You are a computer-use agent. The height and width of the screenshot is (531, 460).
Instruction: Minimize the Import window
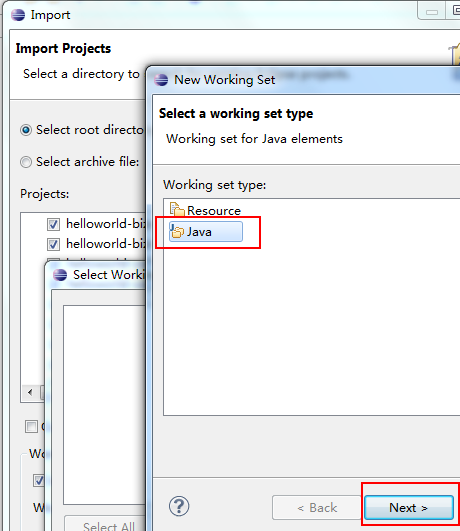(x=432, y=13)
